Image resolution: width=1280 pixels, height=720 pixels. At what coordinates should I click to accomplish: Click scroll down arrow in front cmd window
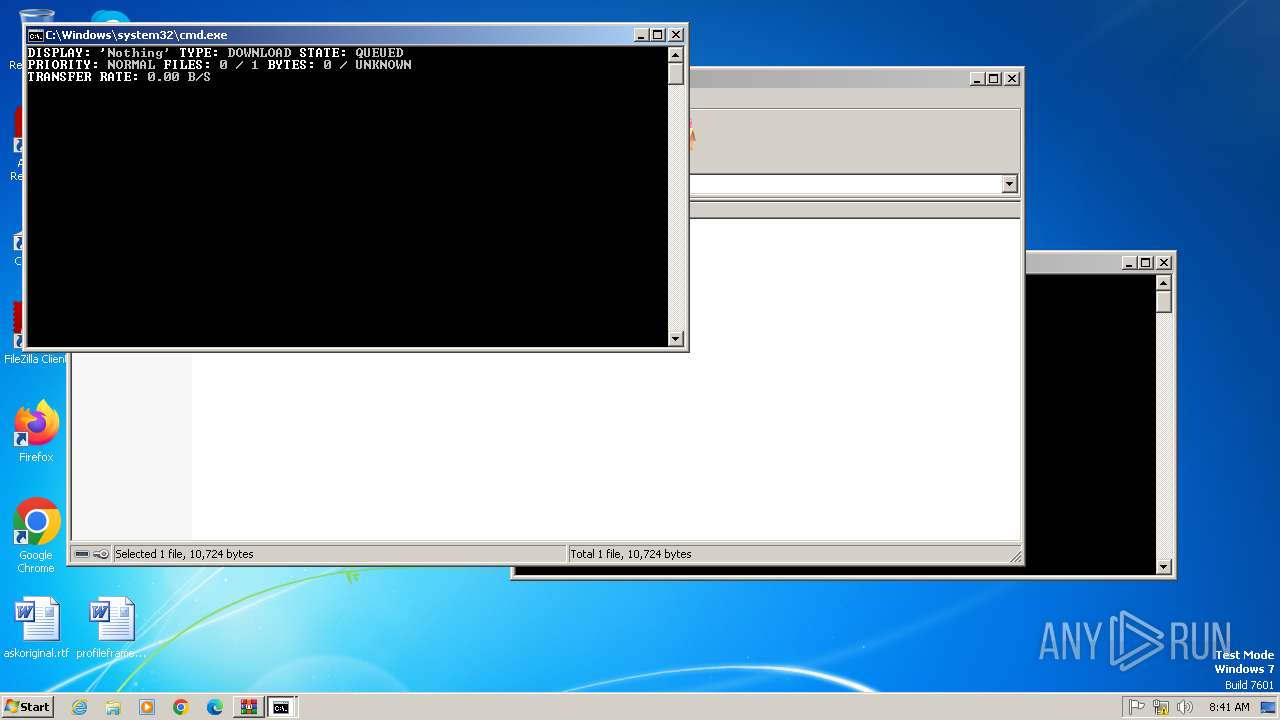click(x=676, y=339)
